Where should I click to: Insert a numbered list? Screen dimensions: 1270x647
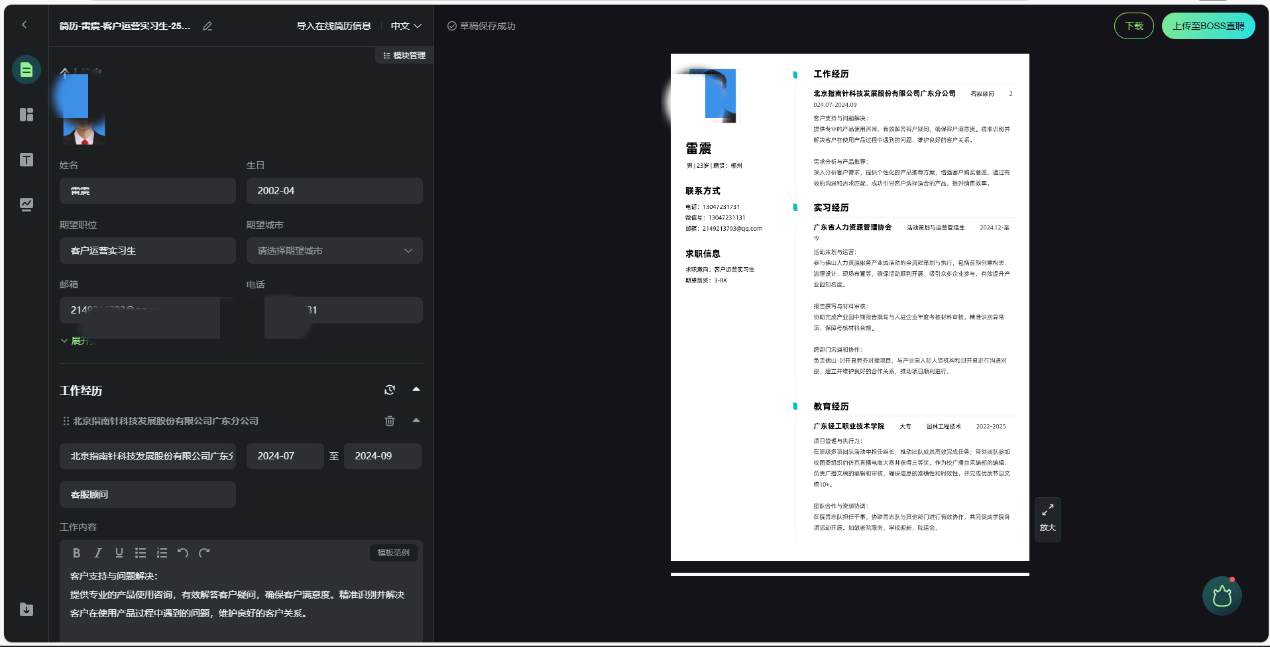[x=161, y=553]
